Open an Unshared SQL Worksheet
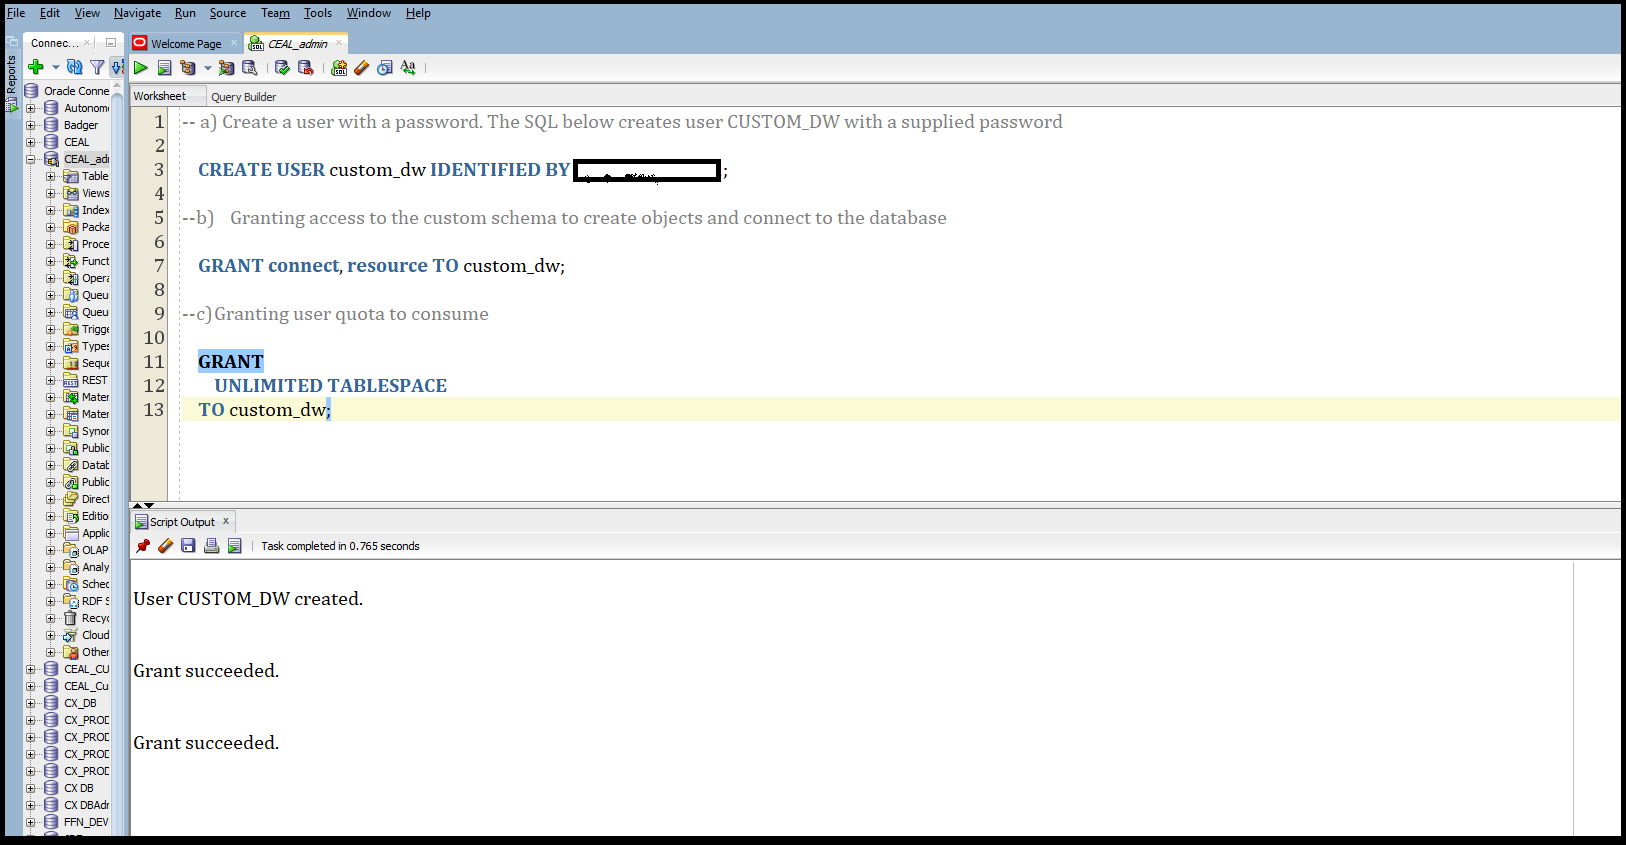 point(339,68)
